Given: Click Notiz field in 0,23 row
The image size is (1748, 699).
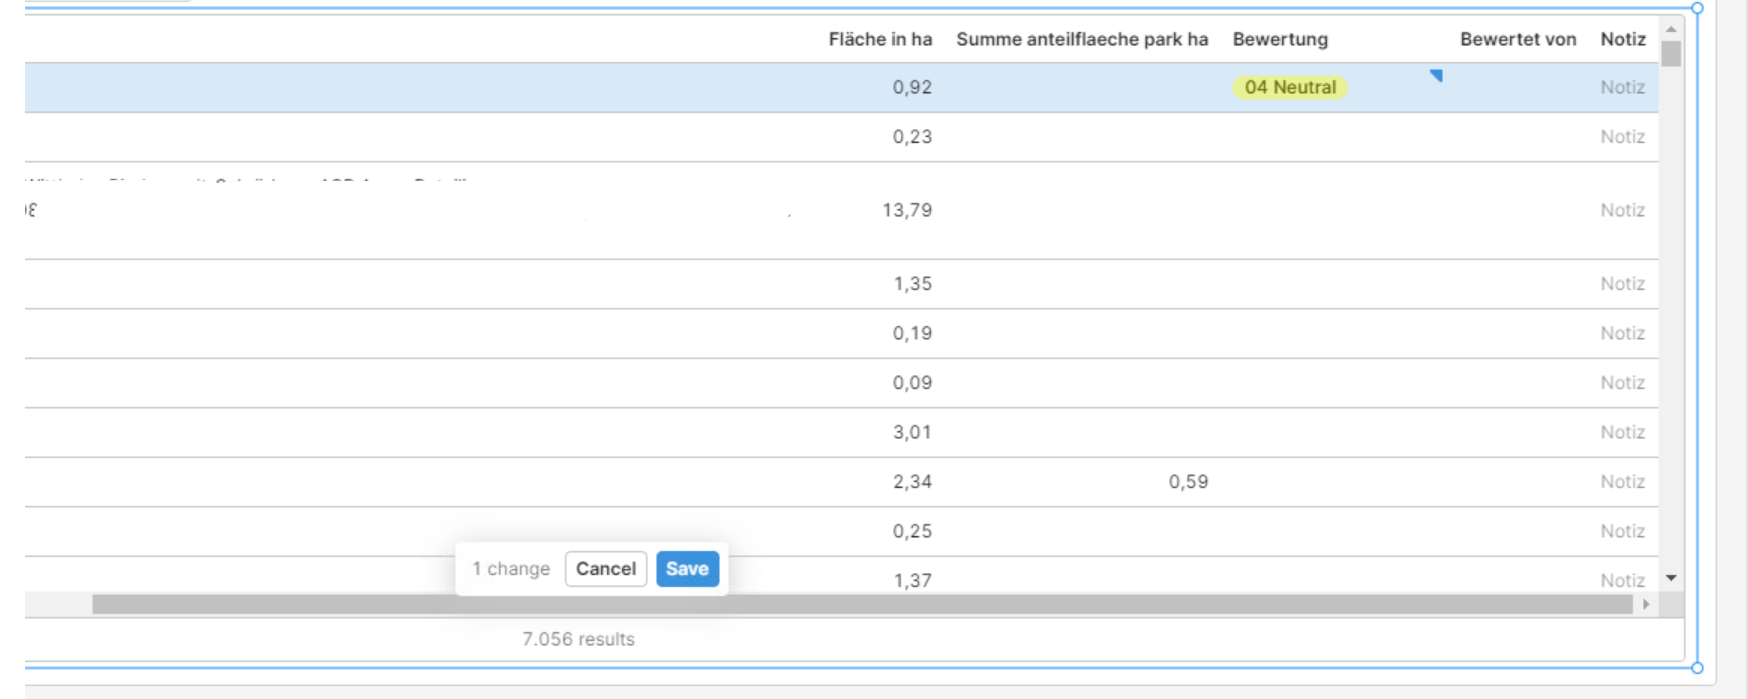Looking at the screenshot, I should pos(1622,136).
